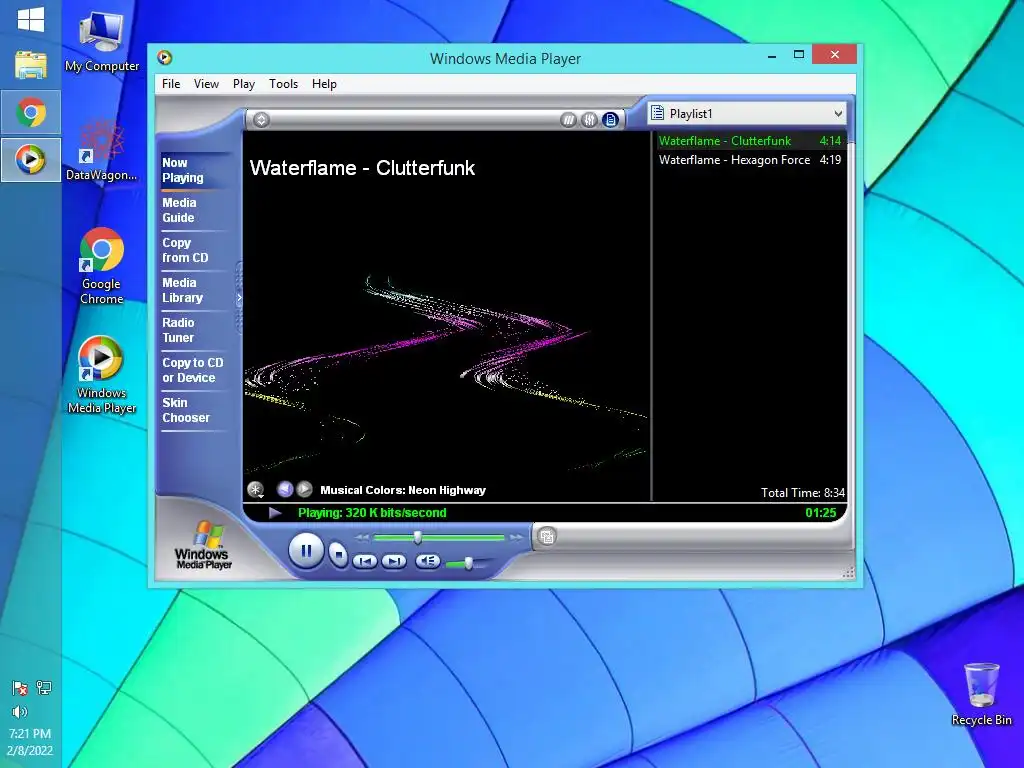Image resolution: width=1024 pixels, height=768 pixels.
Task: Open File Explorer from the taskbar
Action: coord(31,65)
